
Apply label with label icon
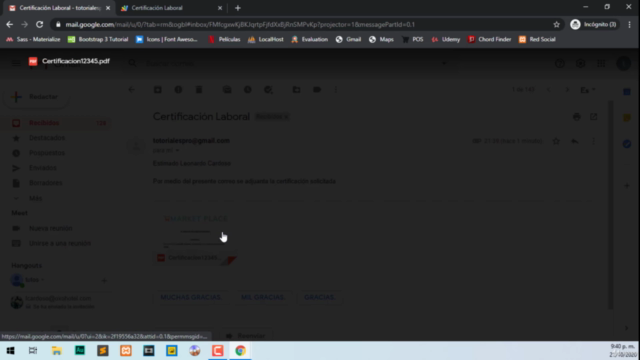317,90
